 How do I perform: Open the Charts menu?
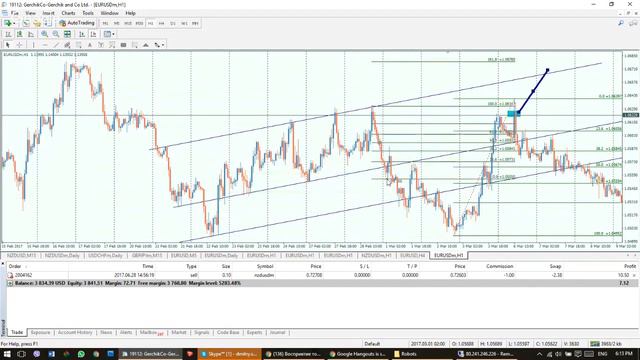point(68,13)
